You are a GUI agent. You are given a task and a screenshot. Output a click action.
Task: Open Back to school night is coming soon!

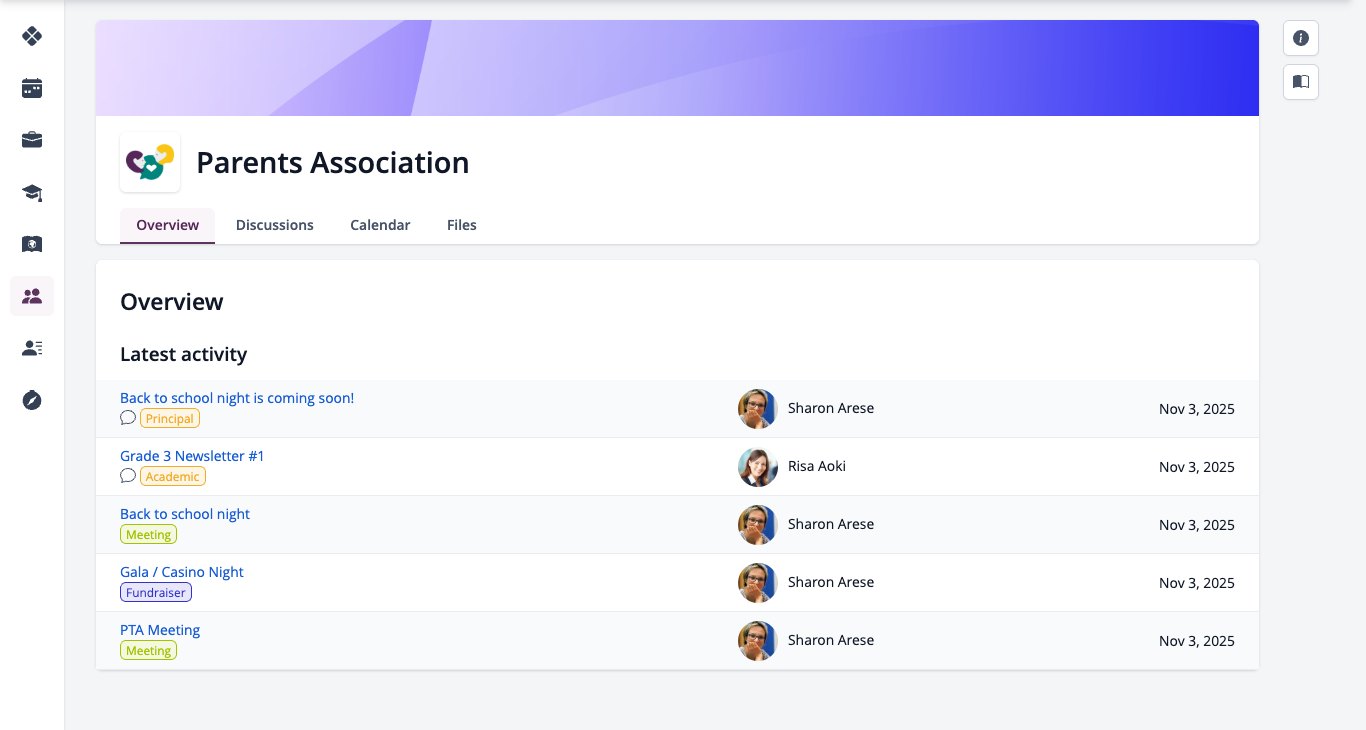coord(237,398)
